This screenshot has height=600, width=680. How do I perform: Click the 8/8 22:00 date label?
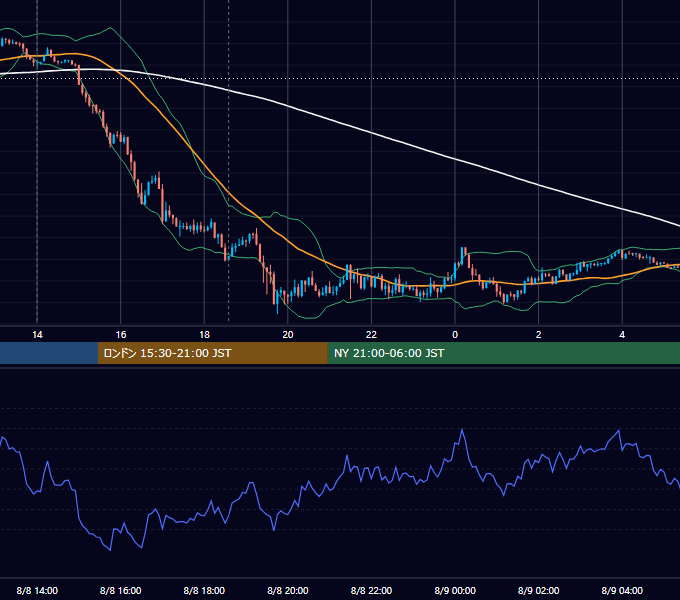pos(371,590)
